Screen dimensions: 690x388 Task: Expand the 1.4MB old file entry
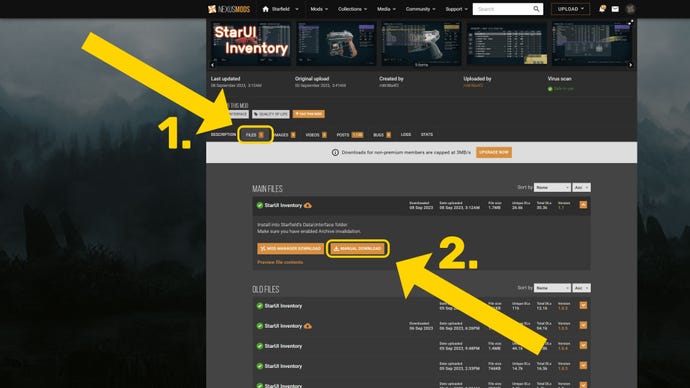583,345
